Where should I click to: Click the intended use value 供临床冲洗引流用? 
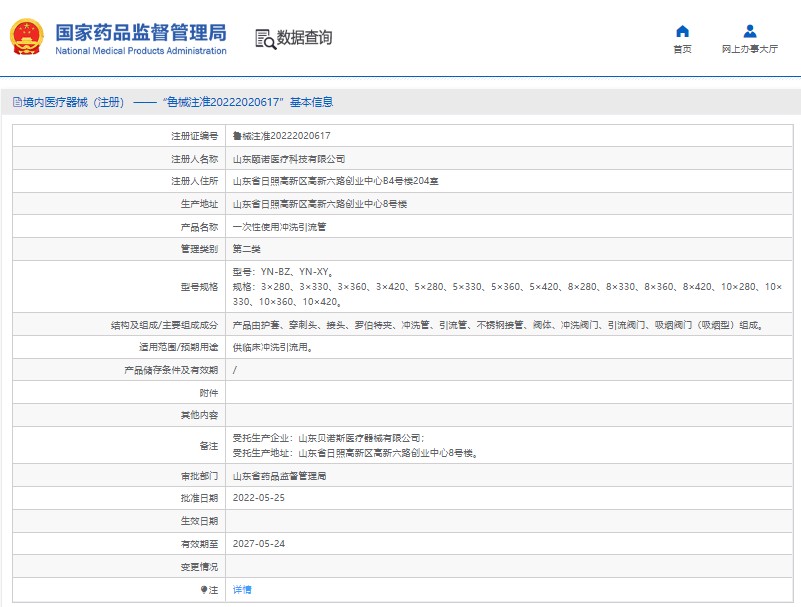[x=273, y=348]
